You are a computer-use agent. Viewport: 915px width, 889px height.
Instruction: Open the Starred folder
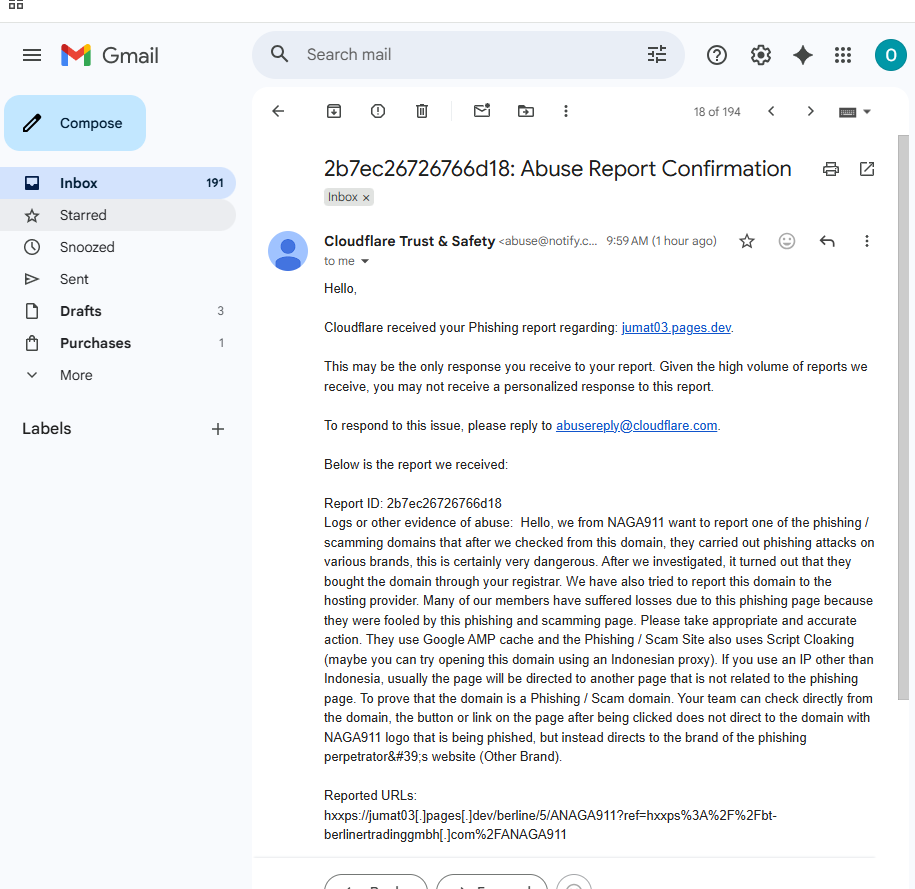click(118, 215)
